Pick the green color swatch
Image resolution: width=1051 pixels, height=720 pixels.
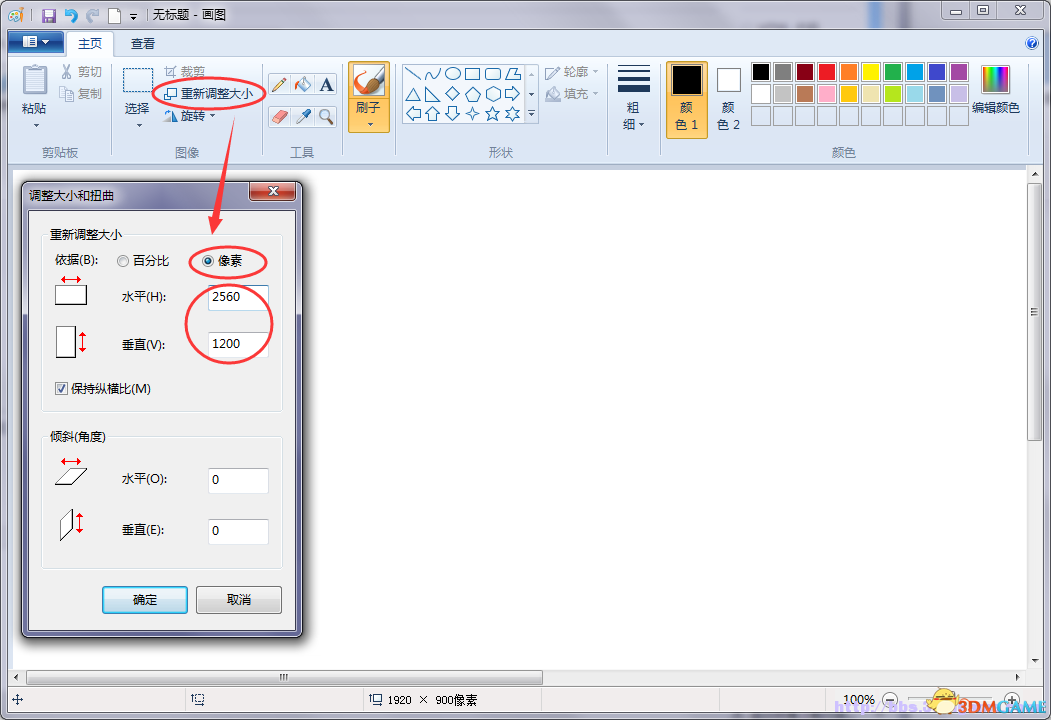coord(893,72)
